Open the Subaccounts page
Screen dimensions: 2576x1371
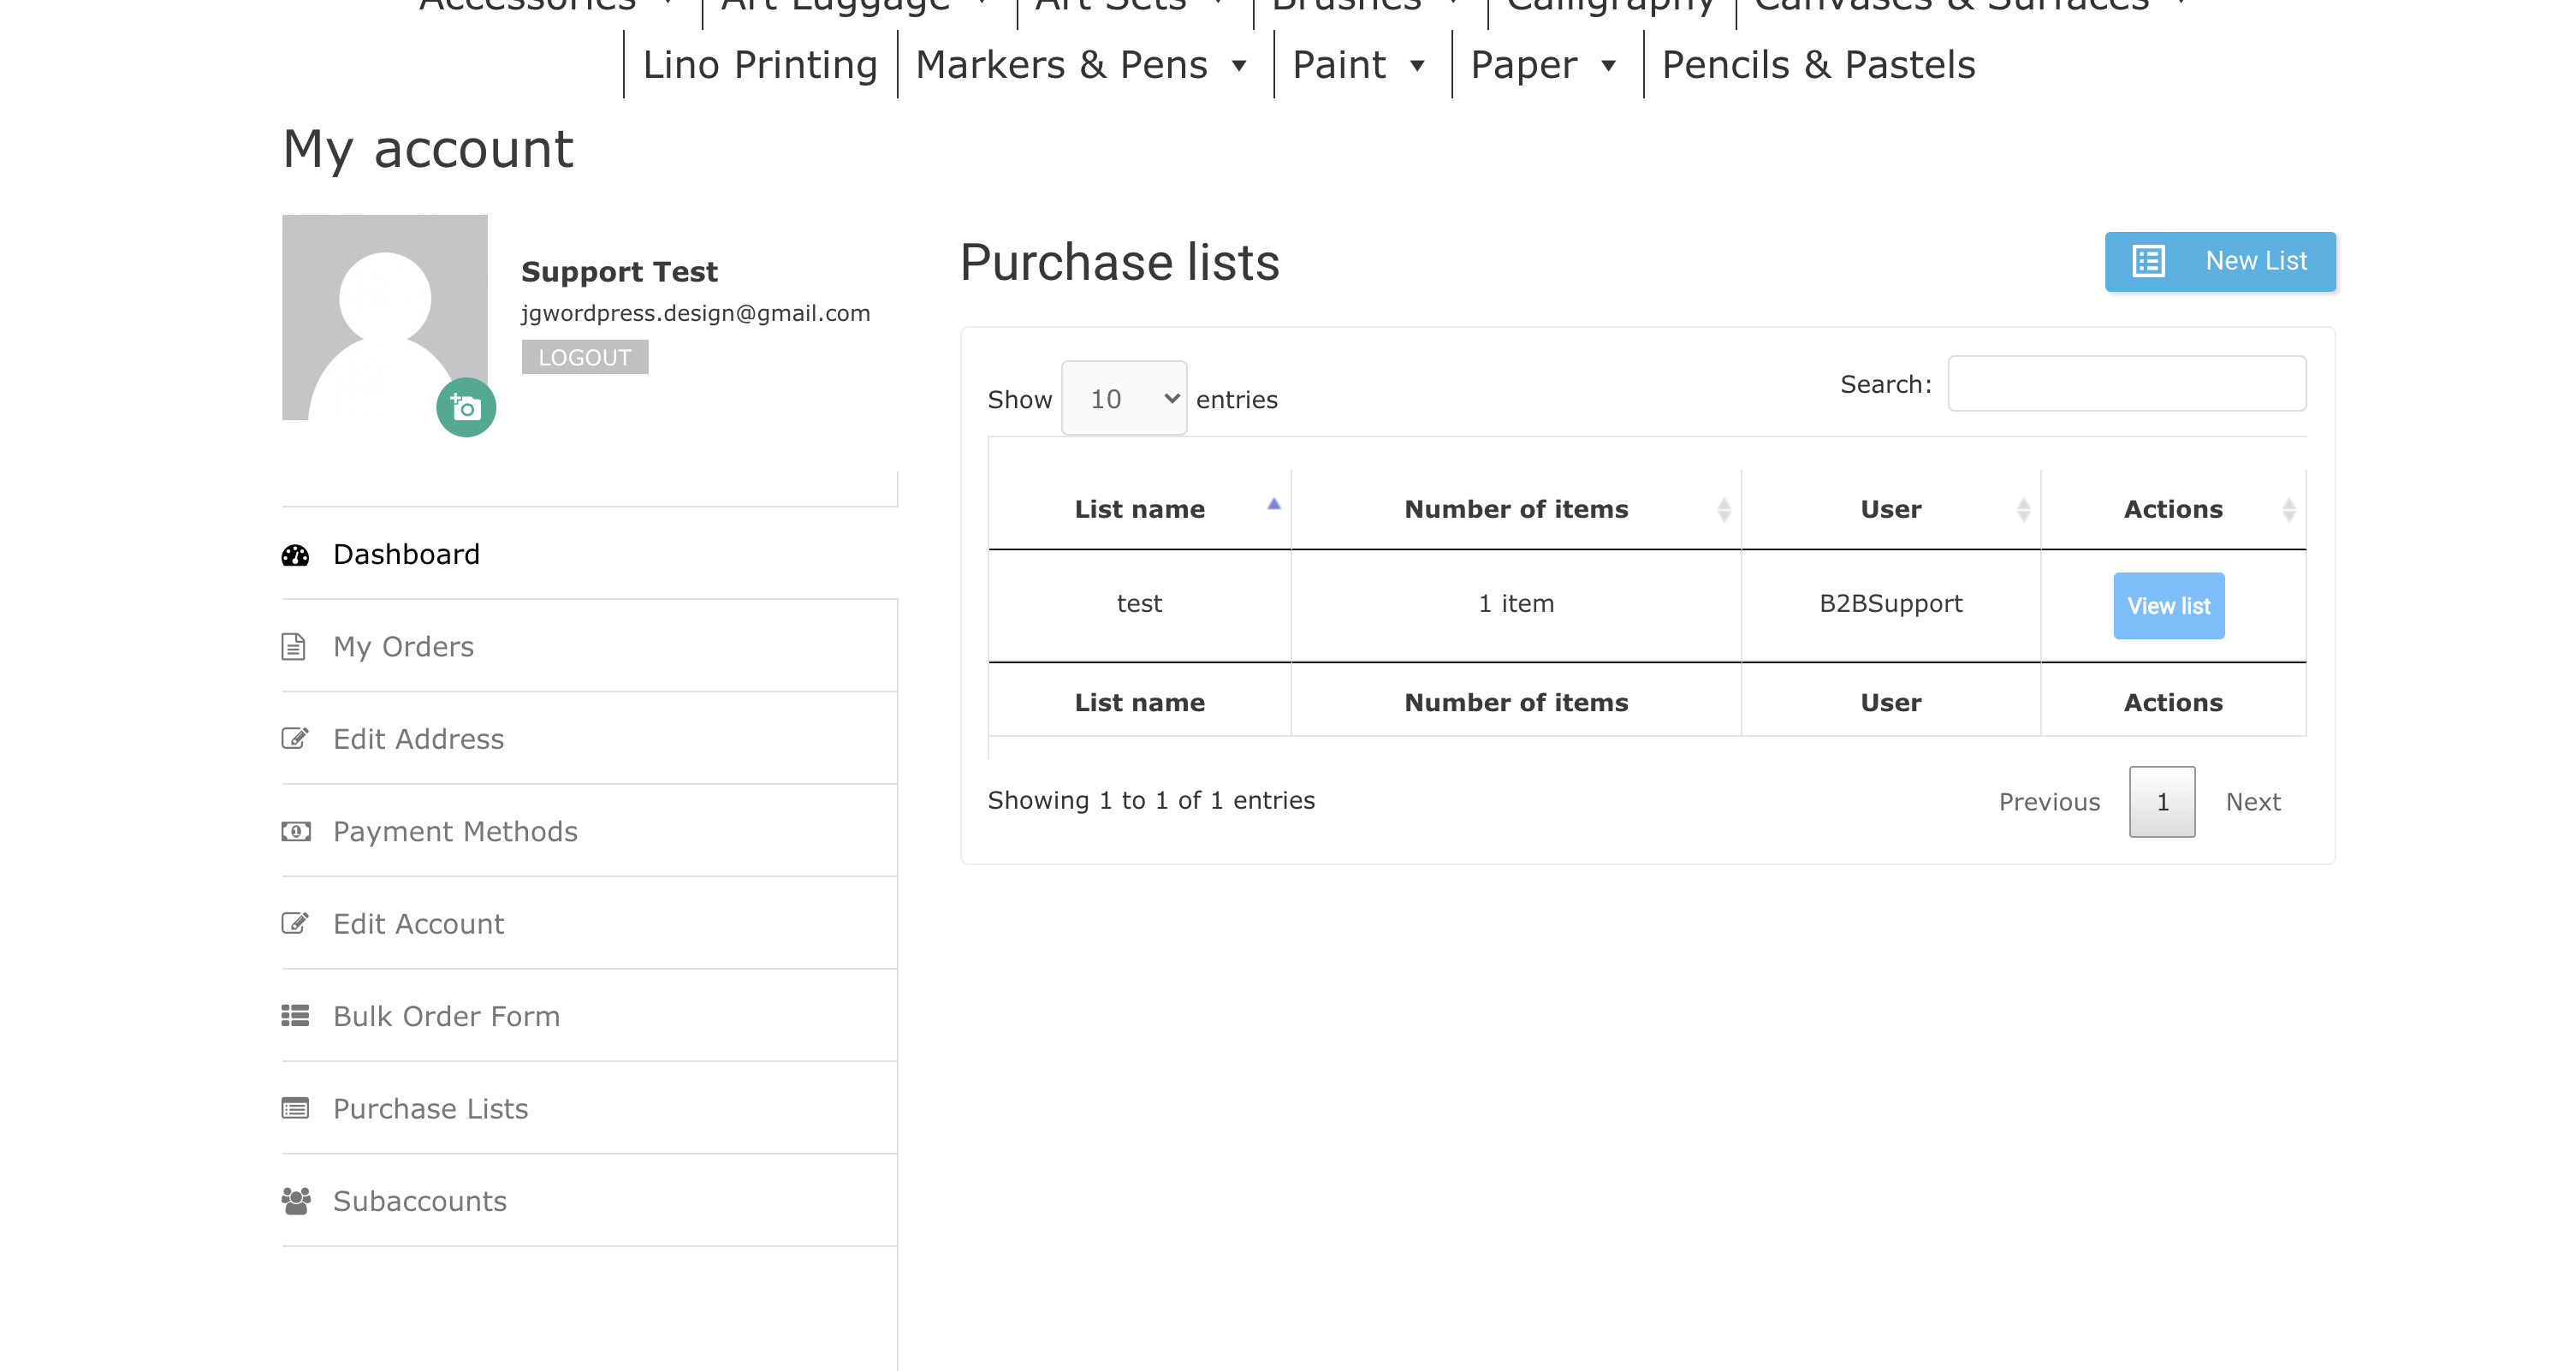[420, 1201]
